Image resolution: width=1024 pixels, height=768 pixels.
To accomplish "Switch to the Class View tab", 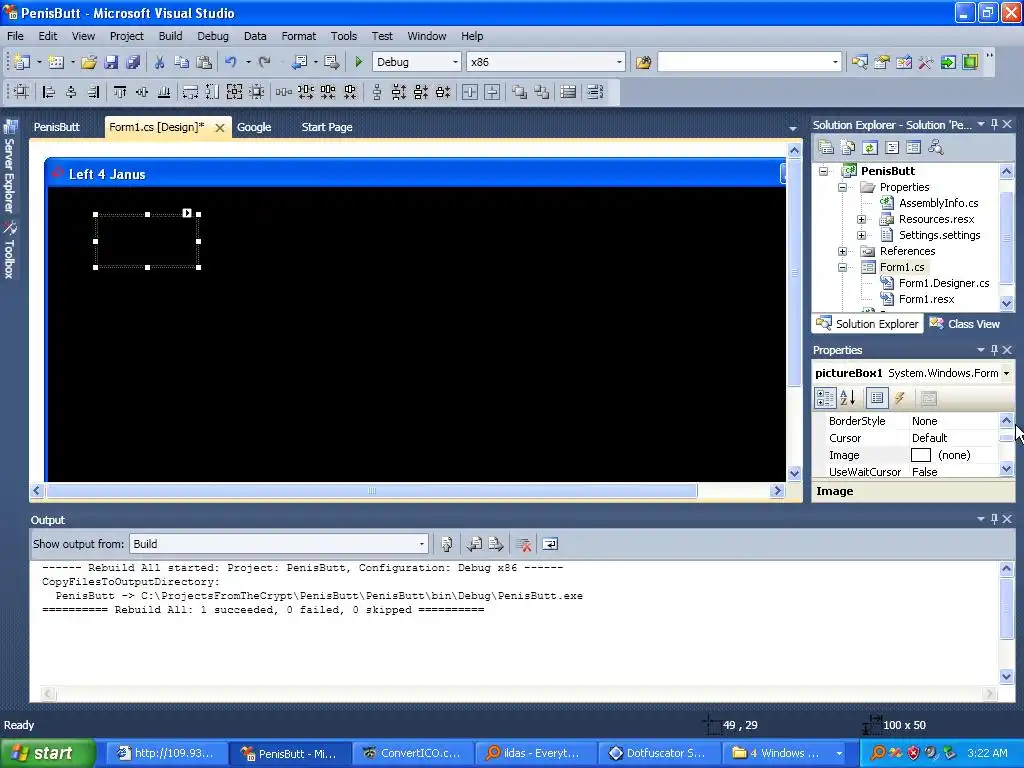I will click(965, 324).
